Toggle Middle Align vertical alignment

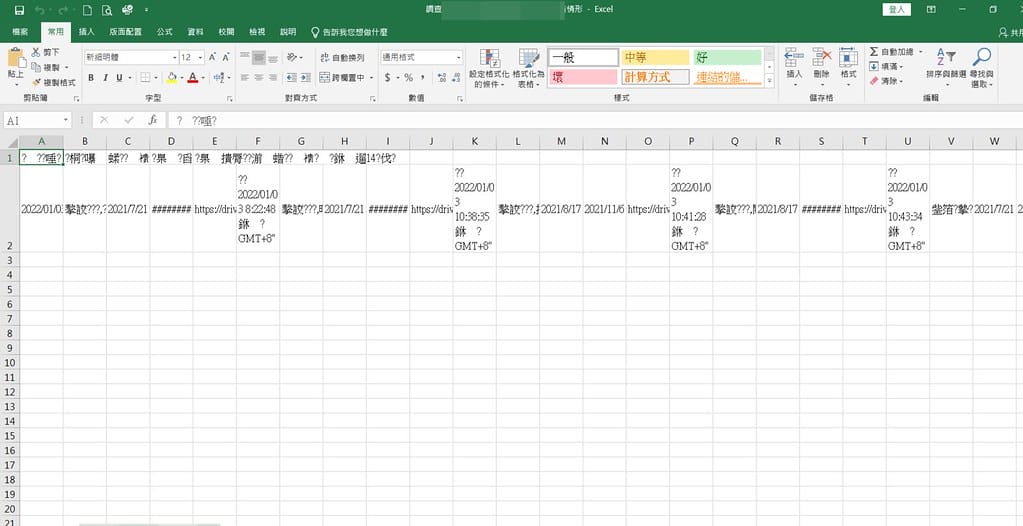(259, 57)
